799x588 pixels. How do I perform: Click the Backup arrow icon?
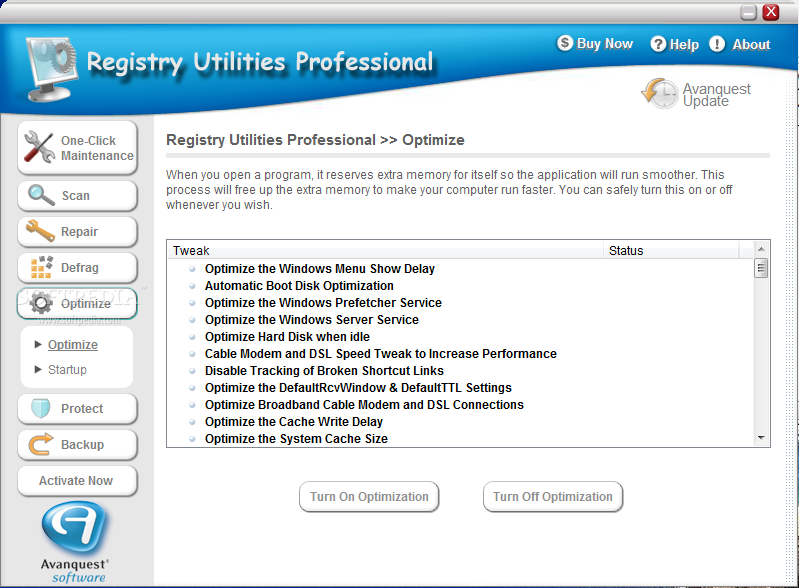(41, 444)
